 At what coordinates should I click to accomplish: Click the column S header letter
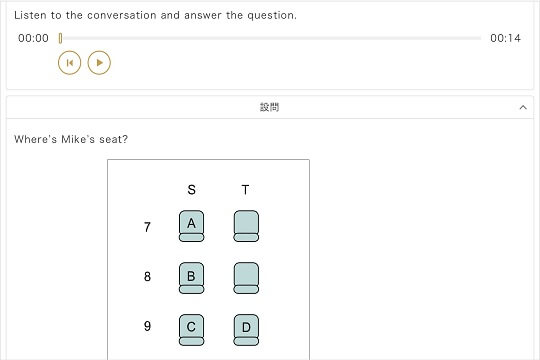point(191,189)
